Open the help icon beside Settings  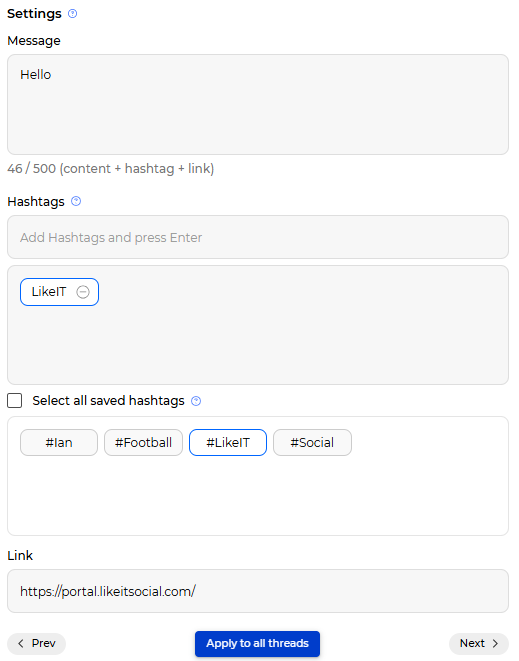[73, 14]
